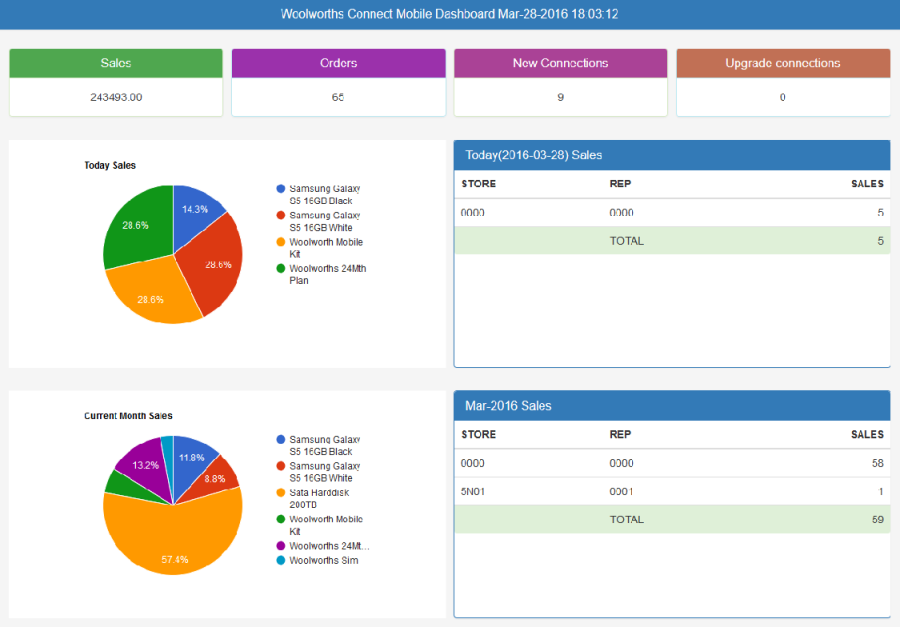Click the Today(2016-03-28) Sales panel header

coord(671,155)
